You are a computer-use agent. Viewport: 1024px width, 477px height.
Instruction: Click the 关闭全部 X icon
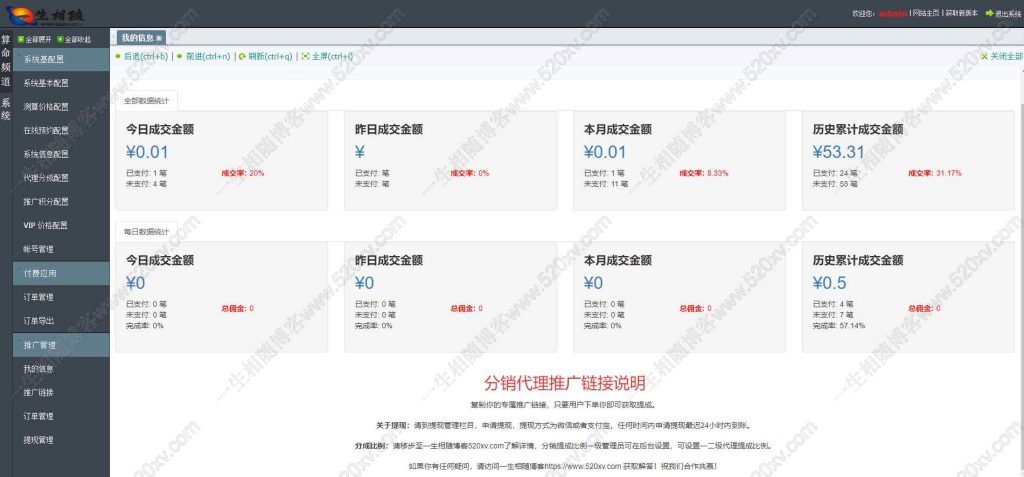coord(985,57)
